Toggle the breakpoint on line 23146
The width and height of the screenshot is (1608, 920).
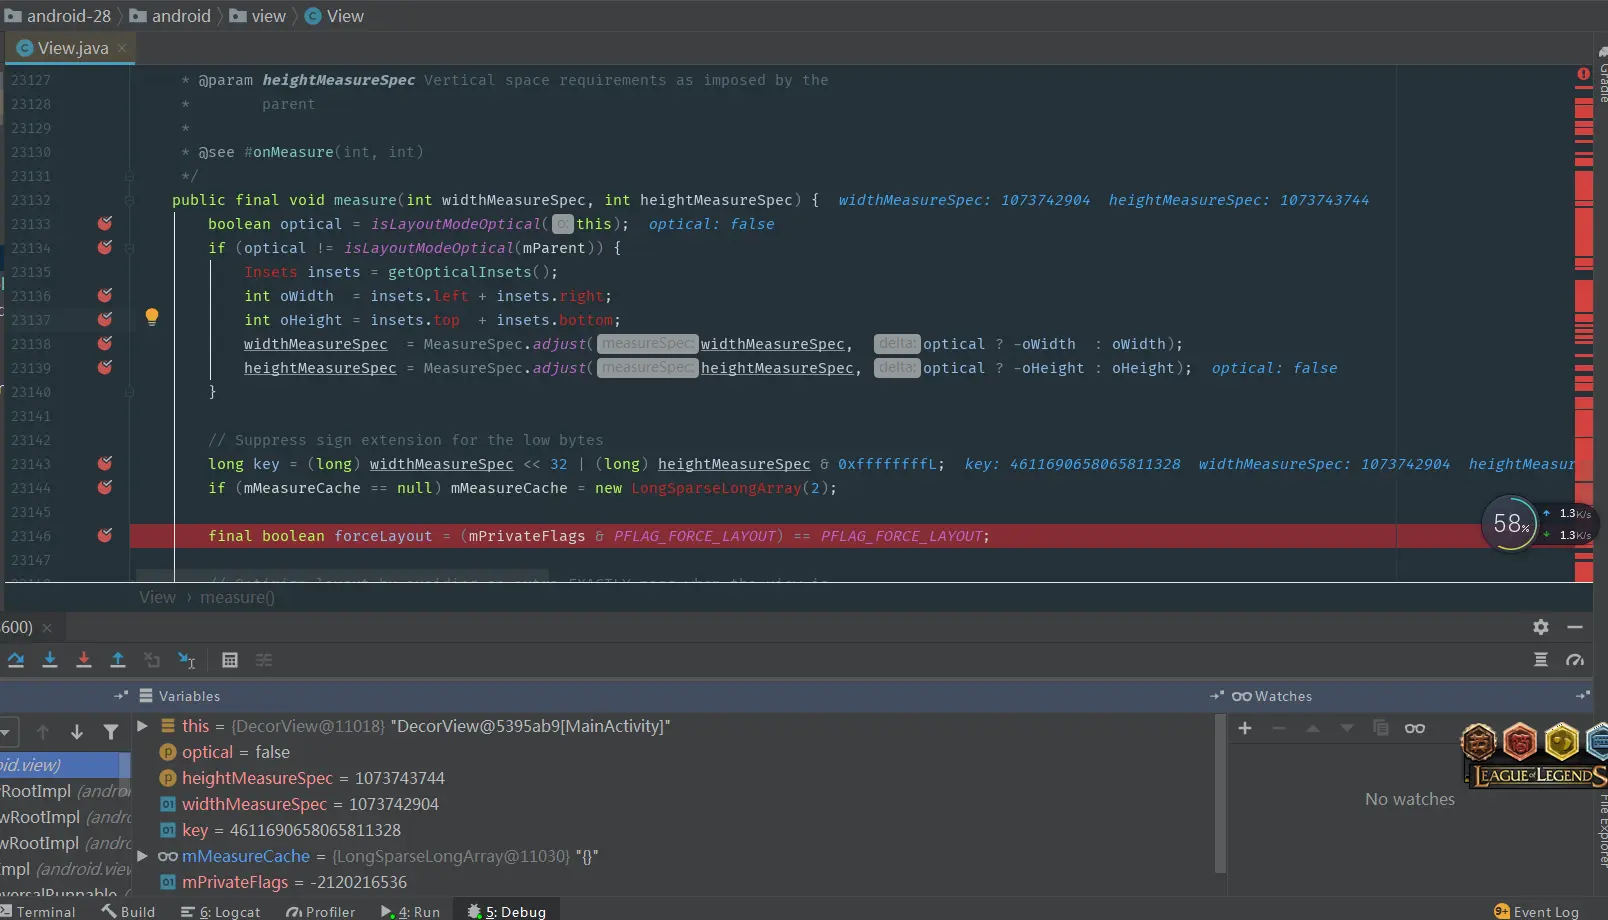pos(104,535)
